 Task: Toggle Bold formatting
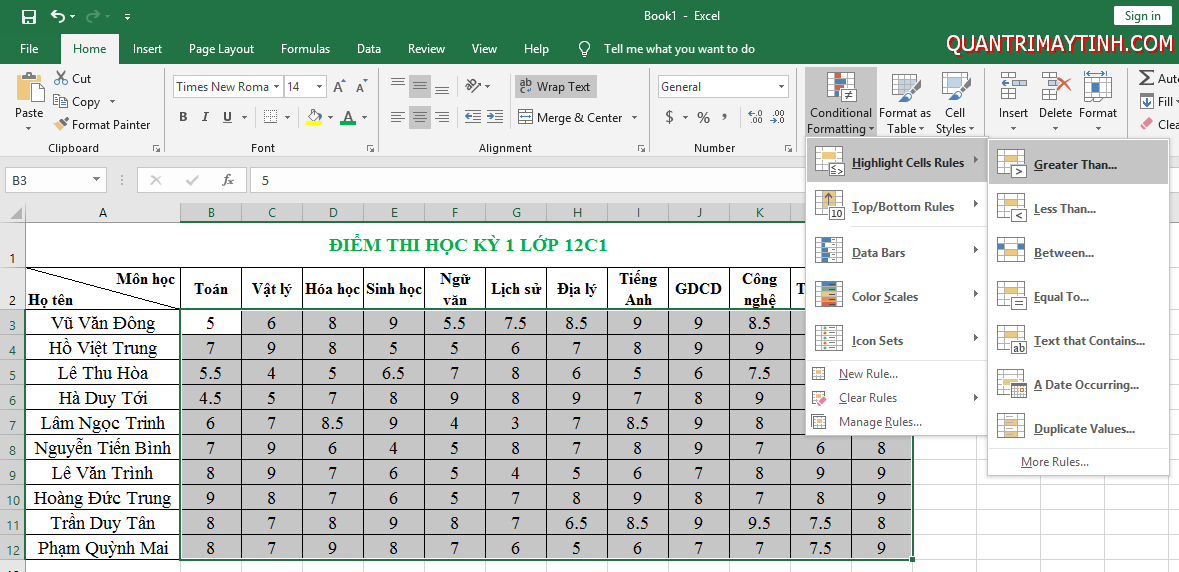183,117
